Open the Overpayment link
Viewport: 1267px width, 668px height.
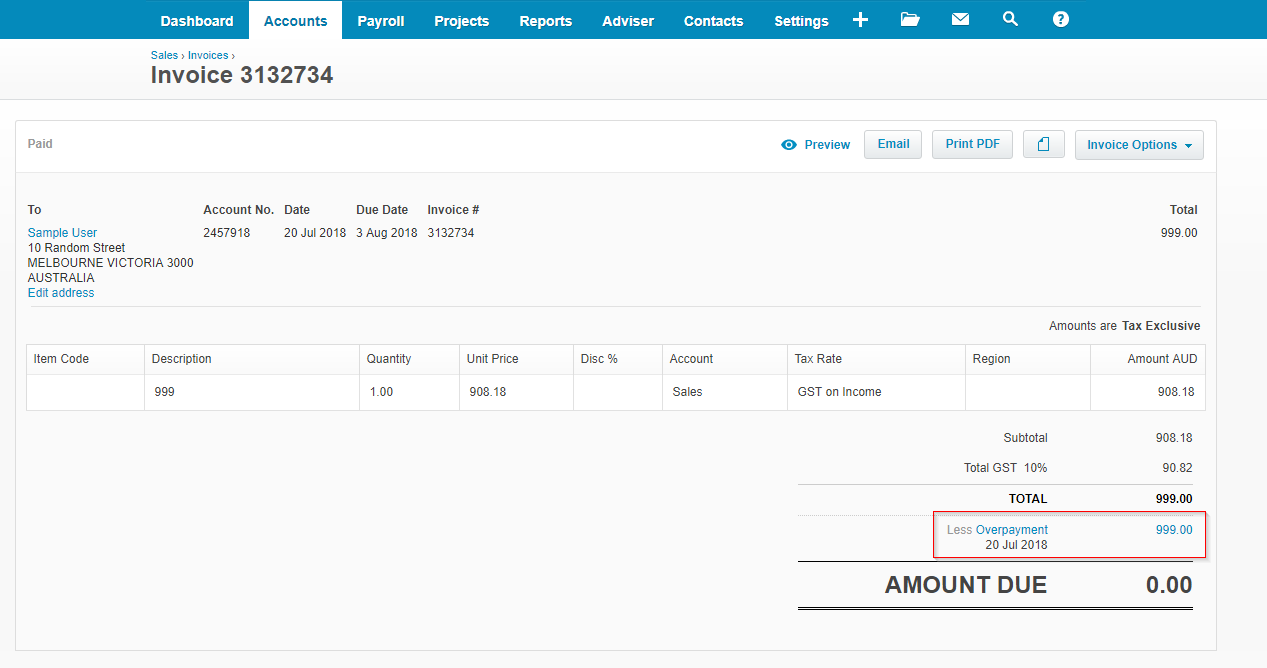tap(1012, 530)
